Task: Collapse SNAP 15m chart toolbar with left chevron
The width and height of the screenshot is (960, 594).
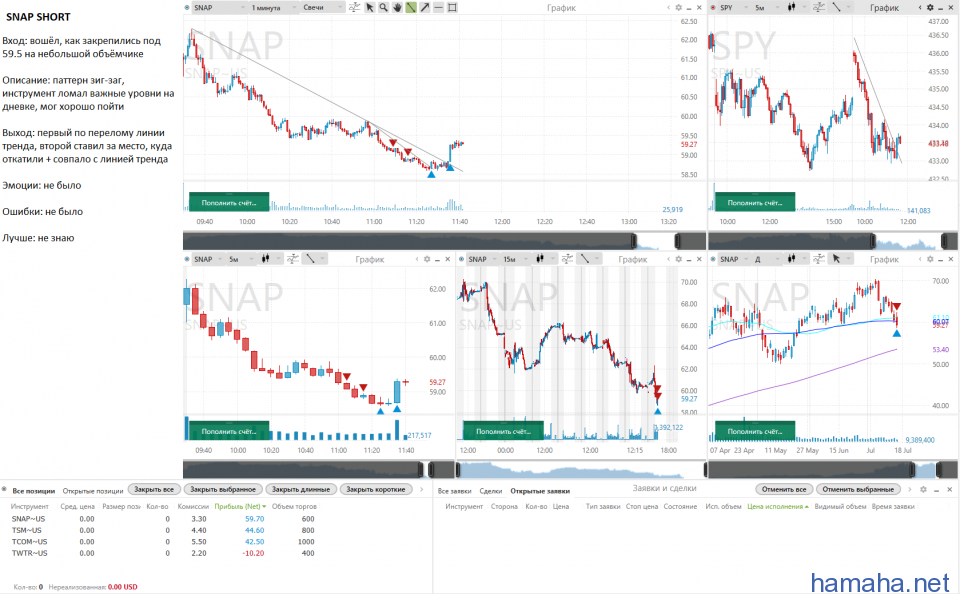Action: pyautogui.click(x=669, y=259)
